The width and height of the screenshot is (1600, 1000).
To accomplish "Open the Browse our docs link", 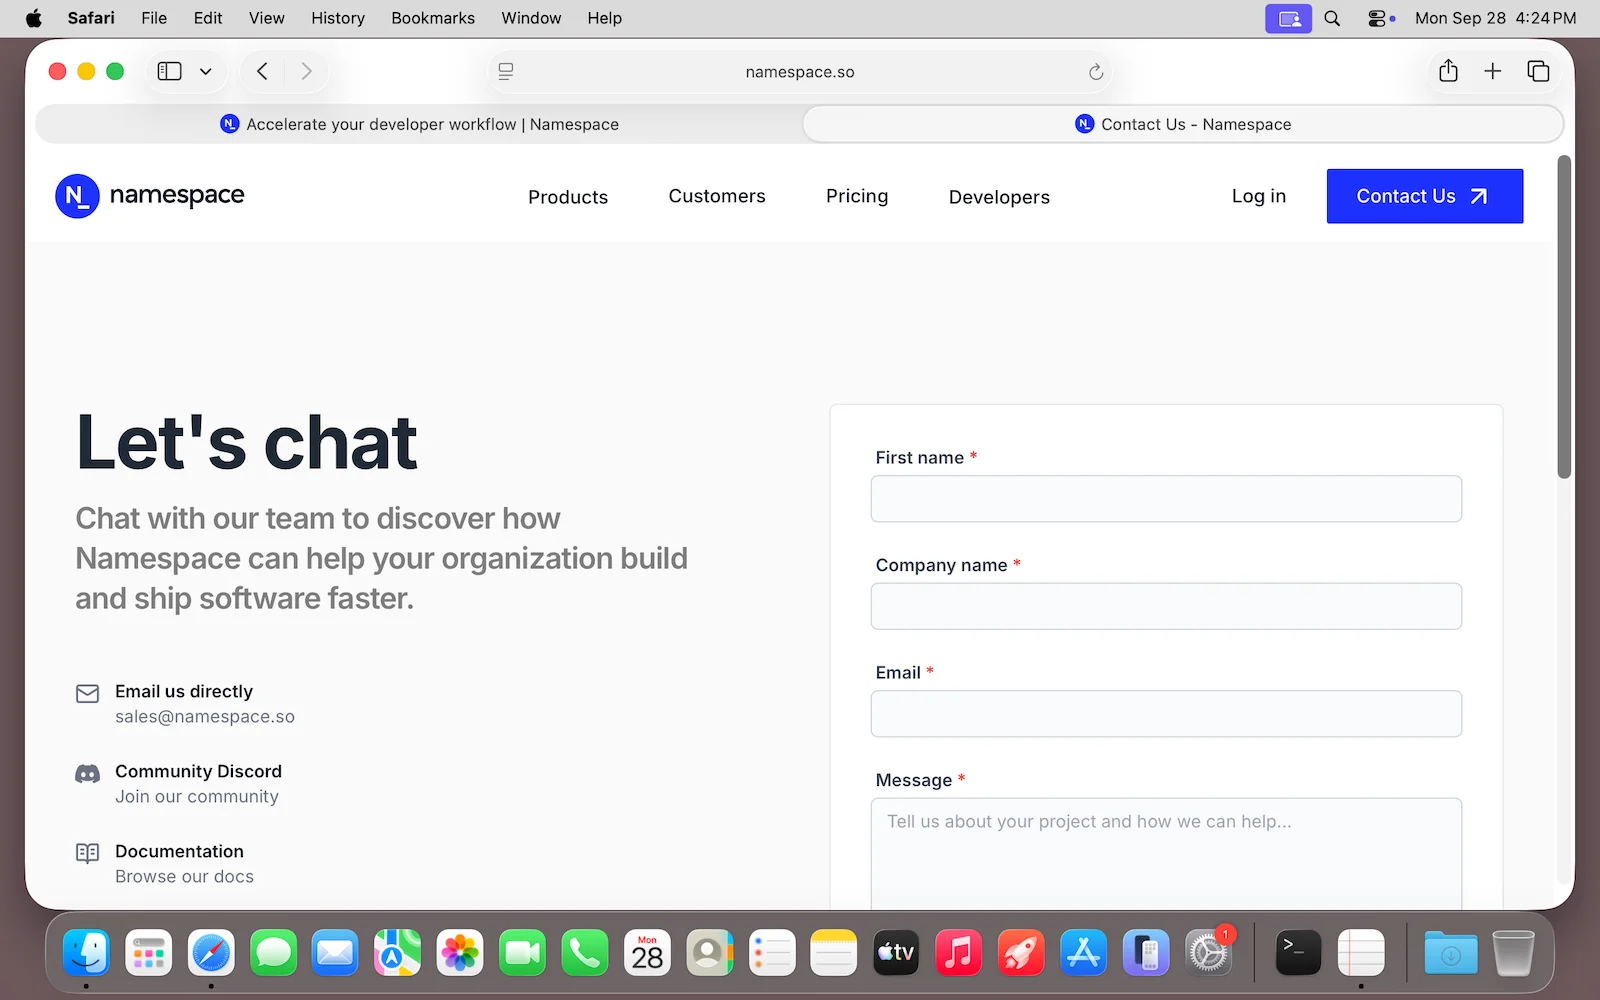I will (185, 876).
